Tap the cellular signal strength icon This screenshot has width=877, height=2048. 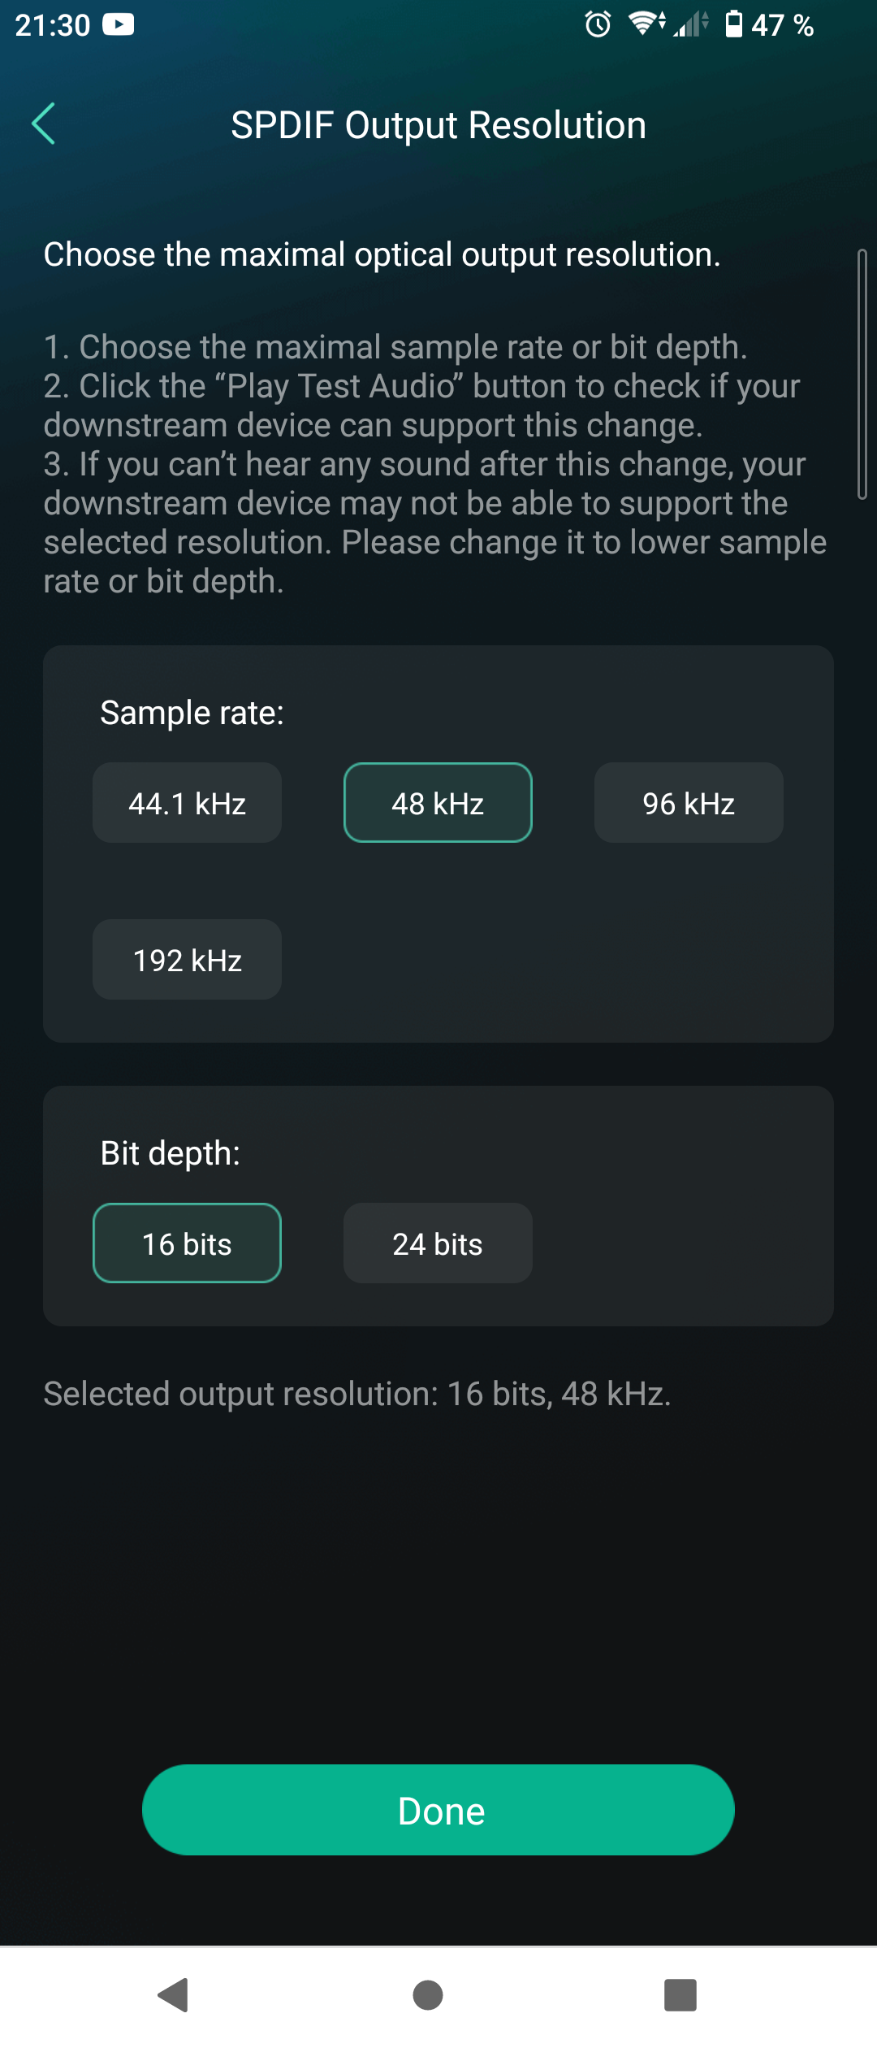coord(691,24)
